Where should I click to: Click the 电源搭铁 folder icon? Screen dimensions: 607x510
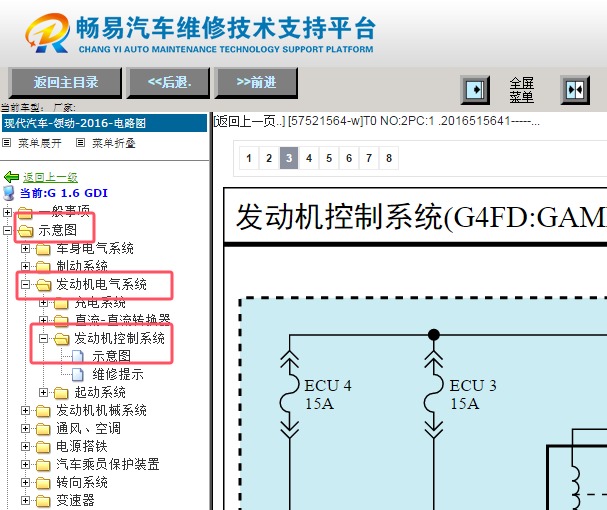pyautogui.click(x=43, y=447)
